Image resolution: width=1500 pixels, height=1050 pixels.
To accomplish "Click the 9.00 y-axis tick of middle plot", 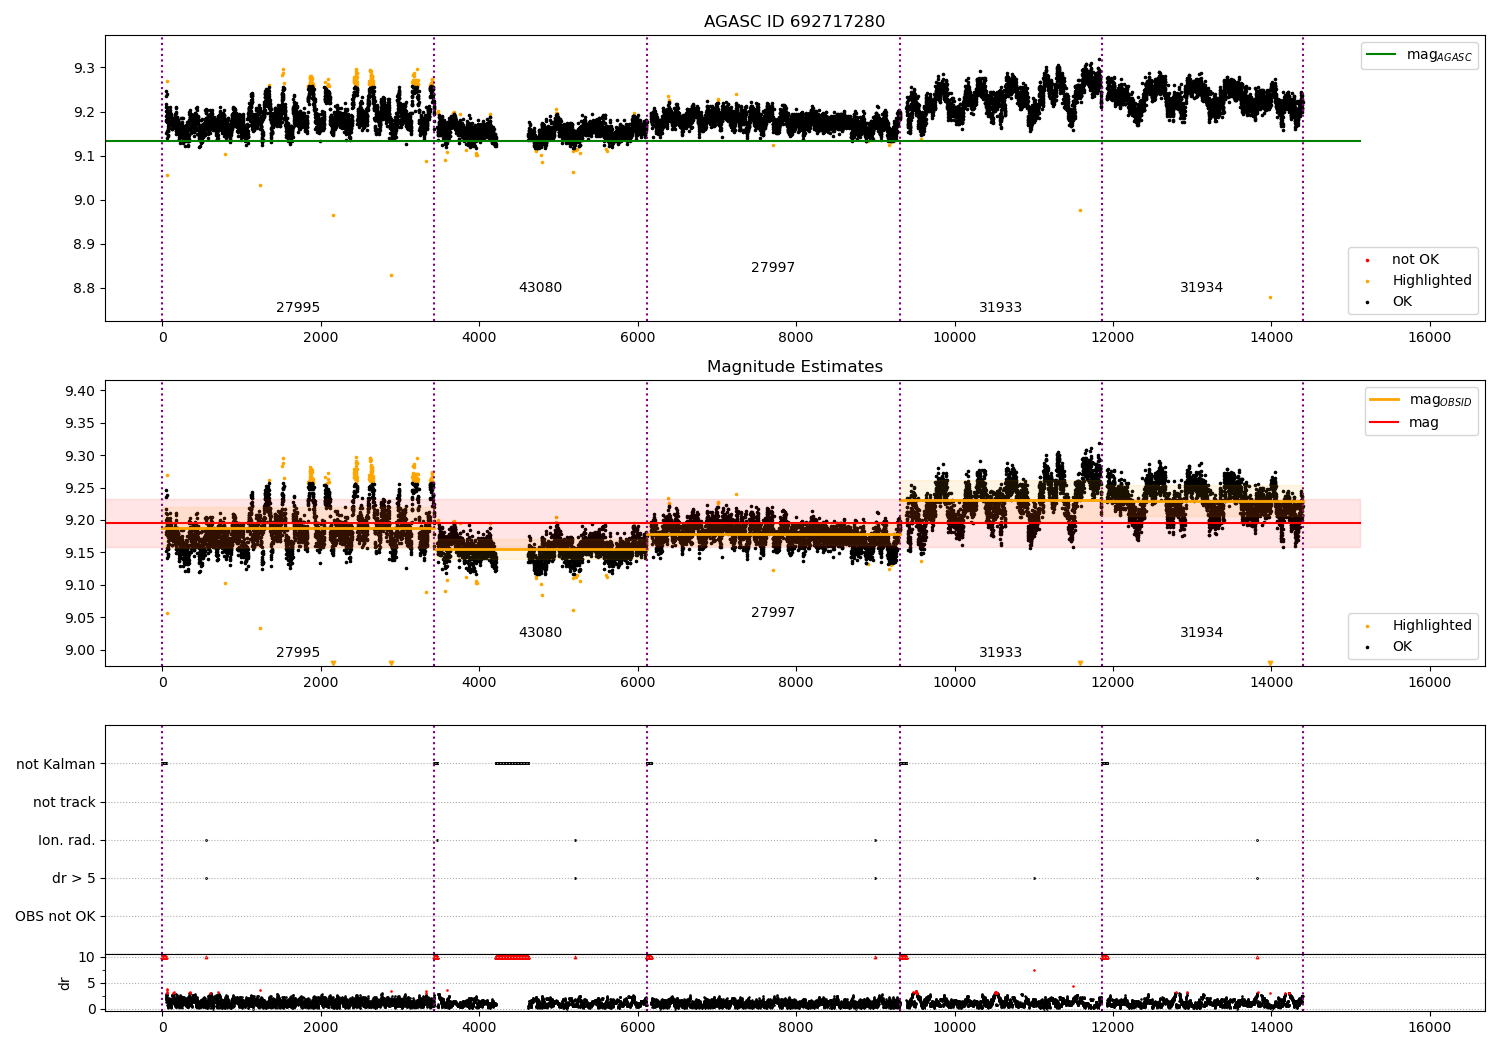I will click(x=80, y=650).
